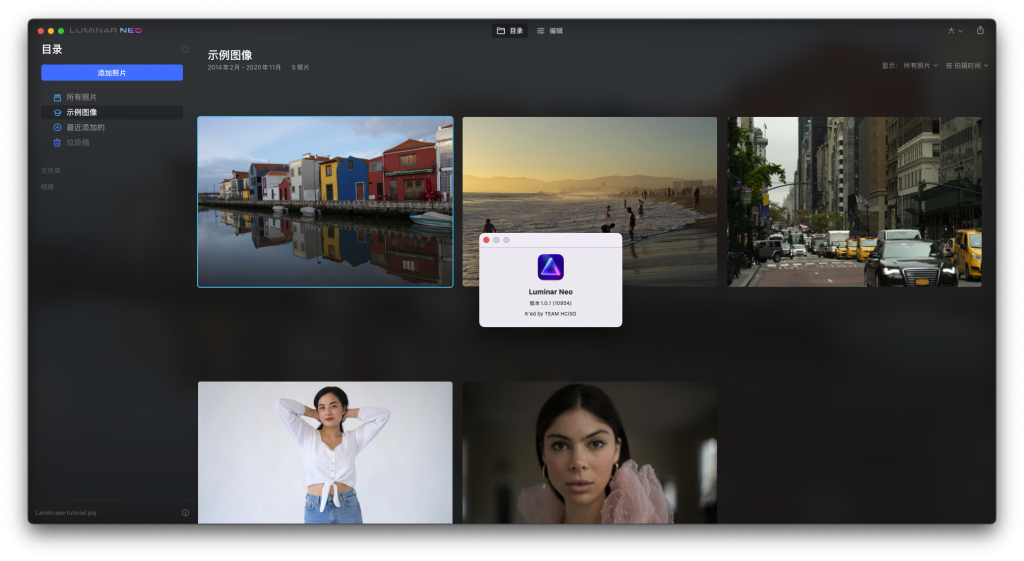The width and height of the screenshot is (1024, 561).
Task: Open the 显示: 所有照片 filter dropdown
Action: [910, 65]
